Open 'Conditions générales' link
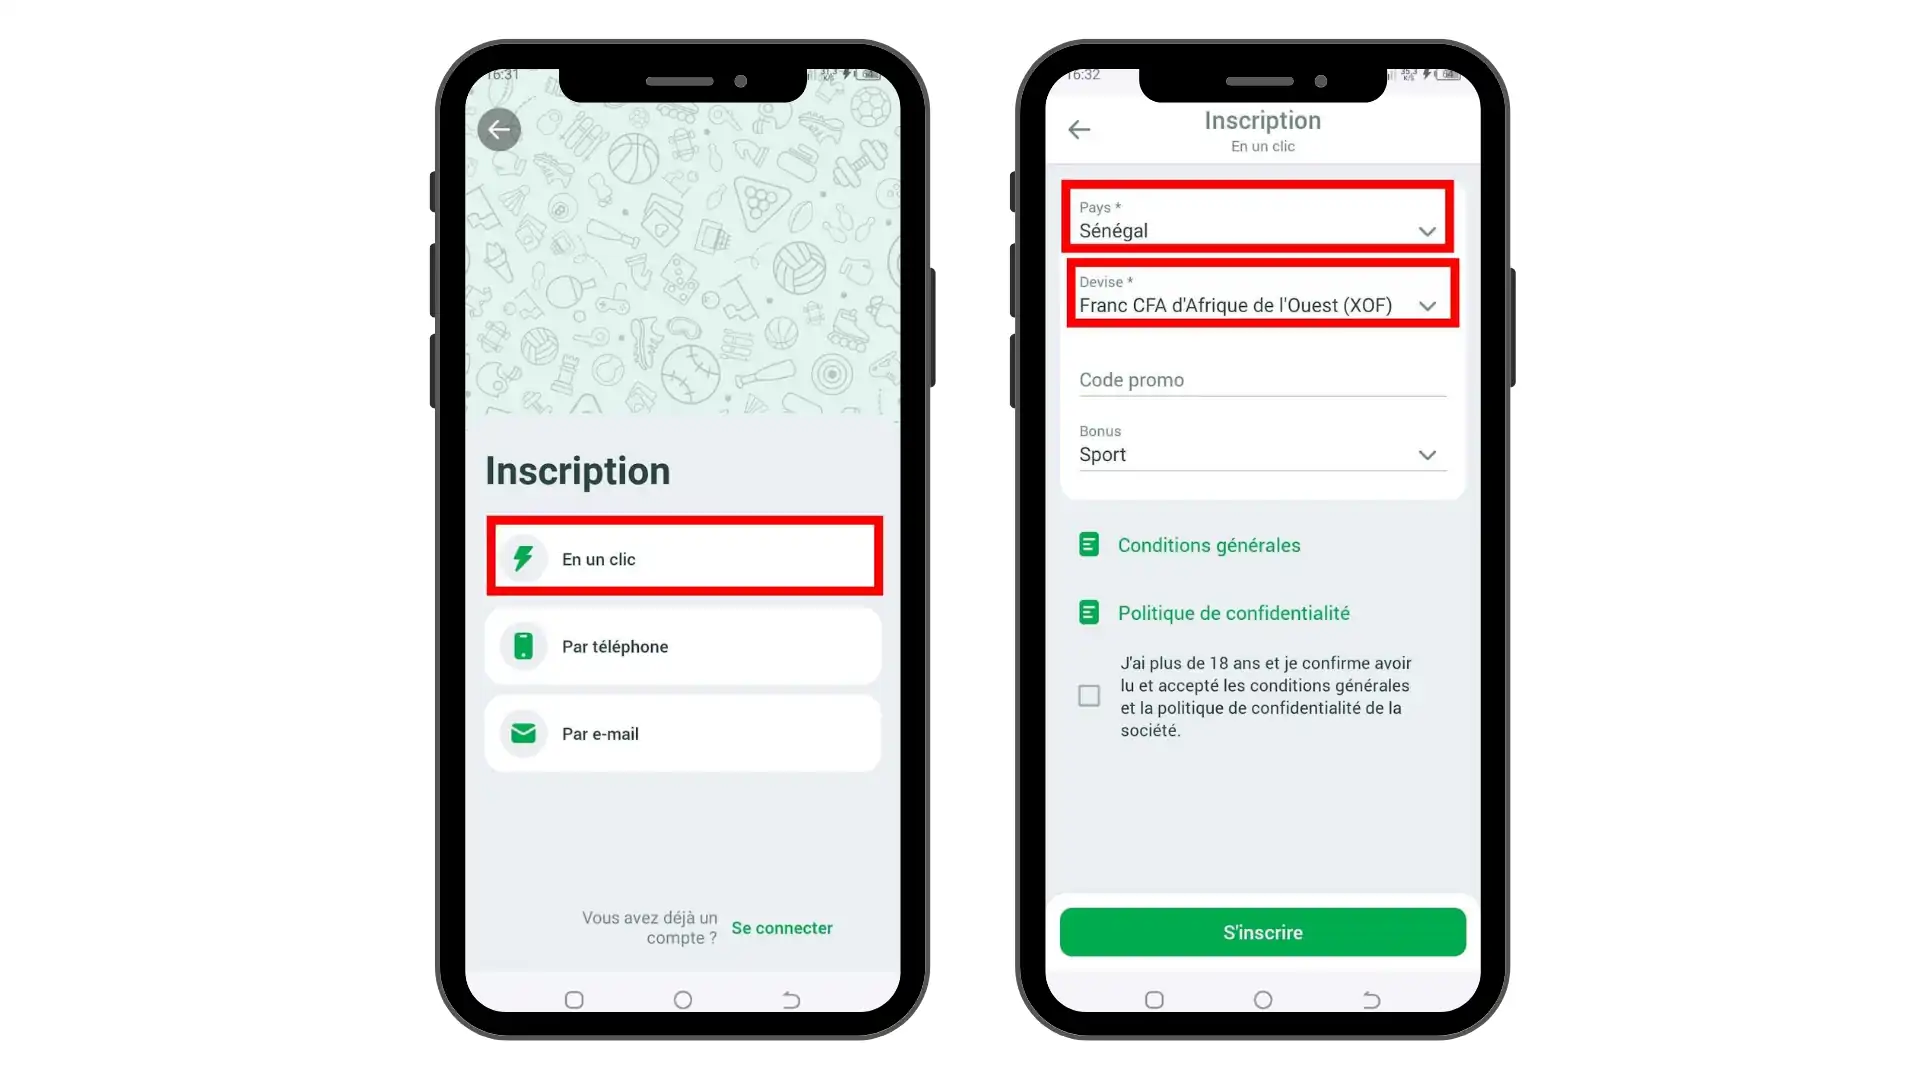 point(1209,545)
